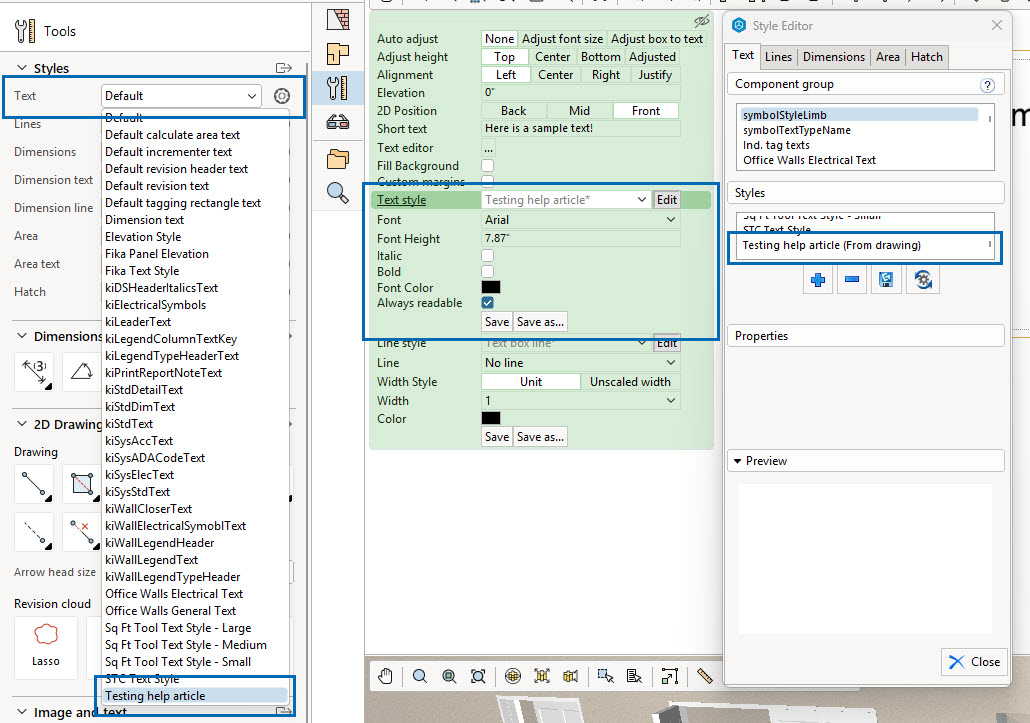1030x723 pixels.
Task: Select Testing help article in dropdown list
Action: [x=196, y=696]
